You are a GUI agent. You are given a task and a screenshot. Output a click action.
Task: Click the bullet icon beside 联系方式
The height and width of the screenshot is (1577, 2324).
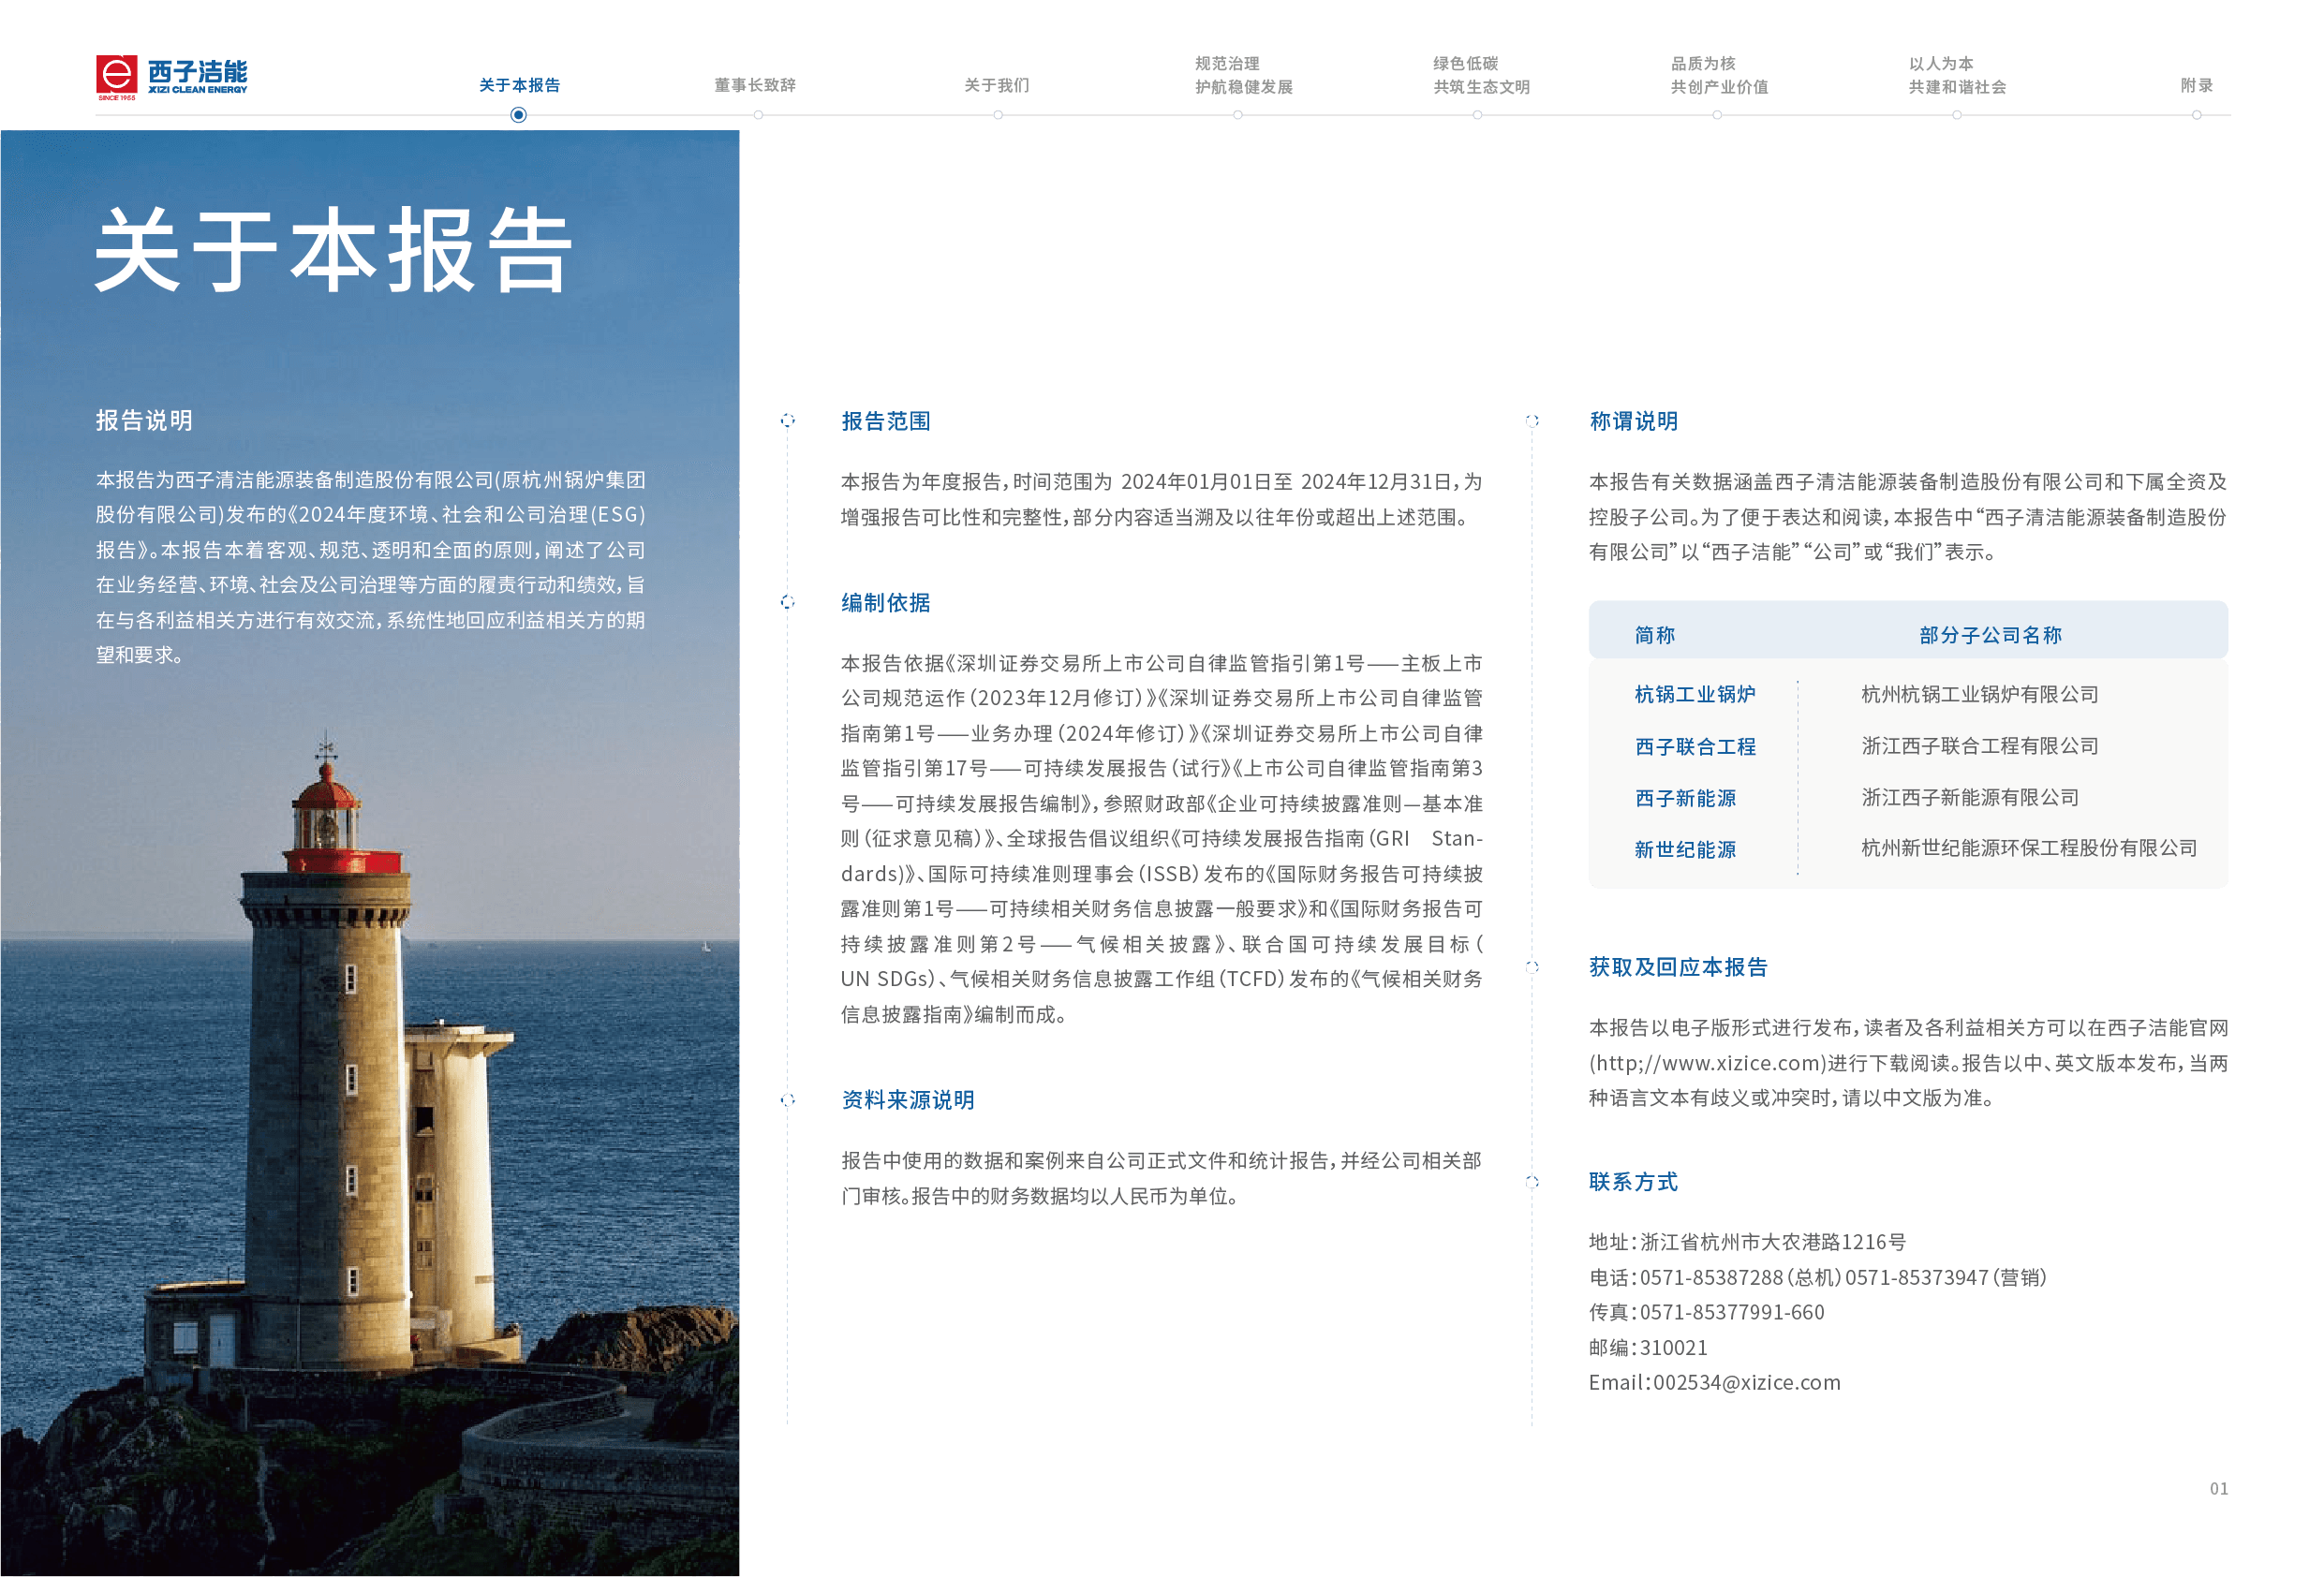pyautogui.click(x=1532, y=1182)
